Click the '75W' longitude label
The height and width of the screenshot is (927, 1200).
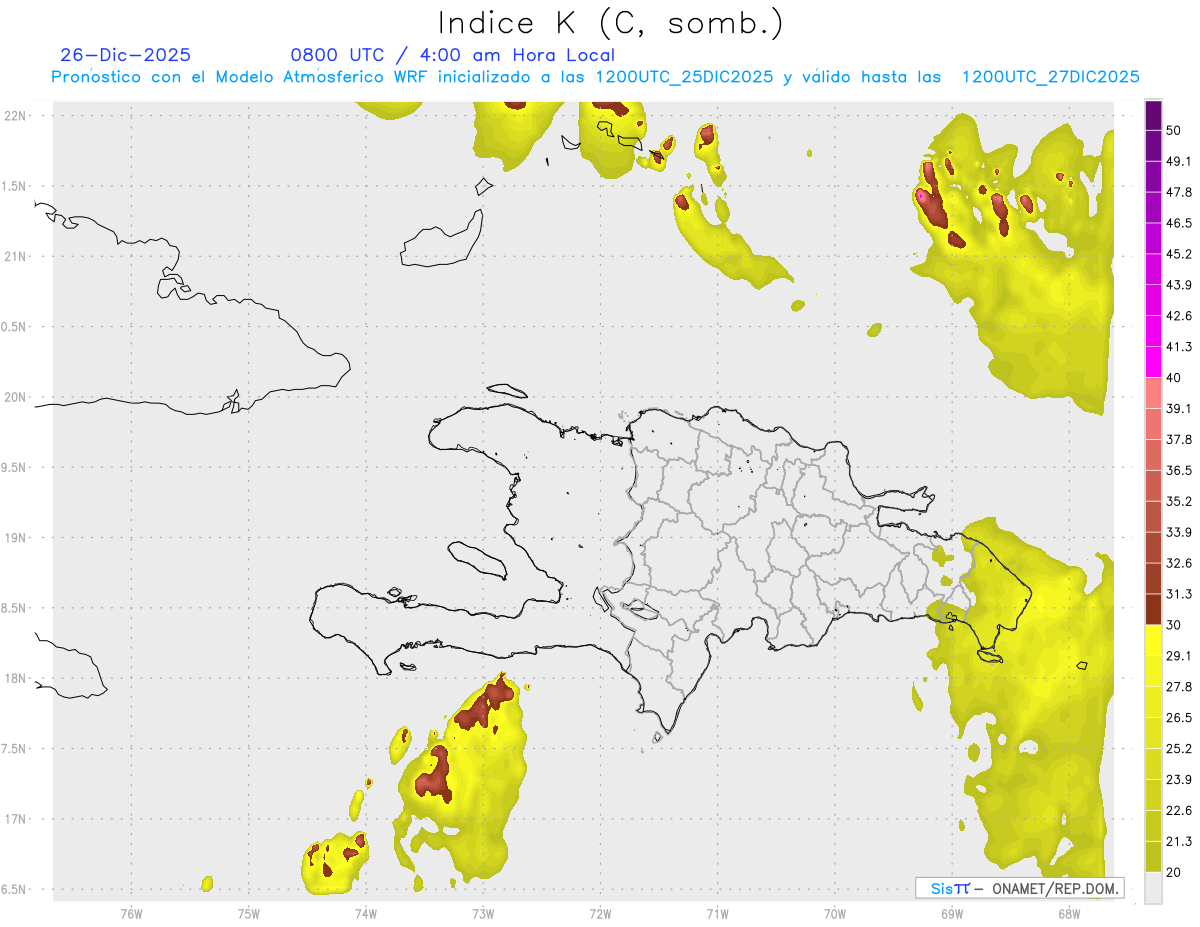point(249,914)
